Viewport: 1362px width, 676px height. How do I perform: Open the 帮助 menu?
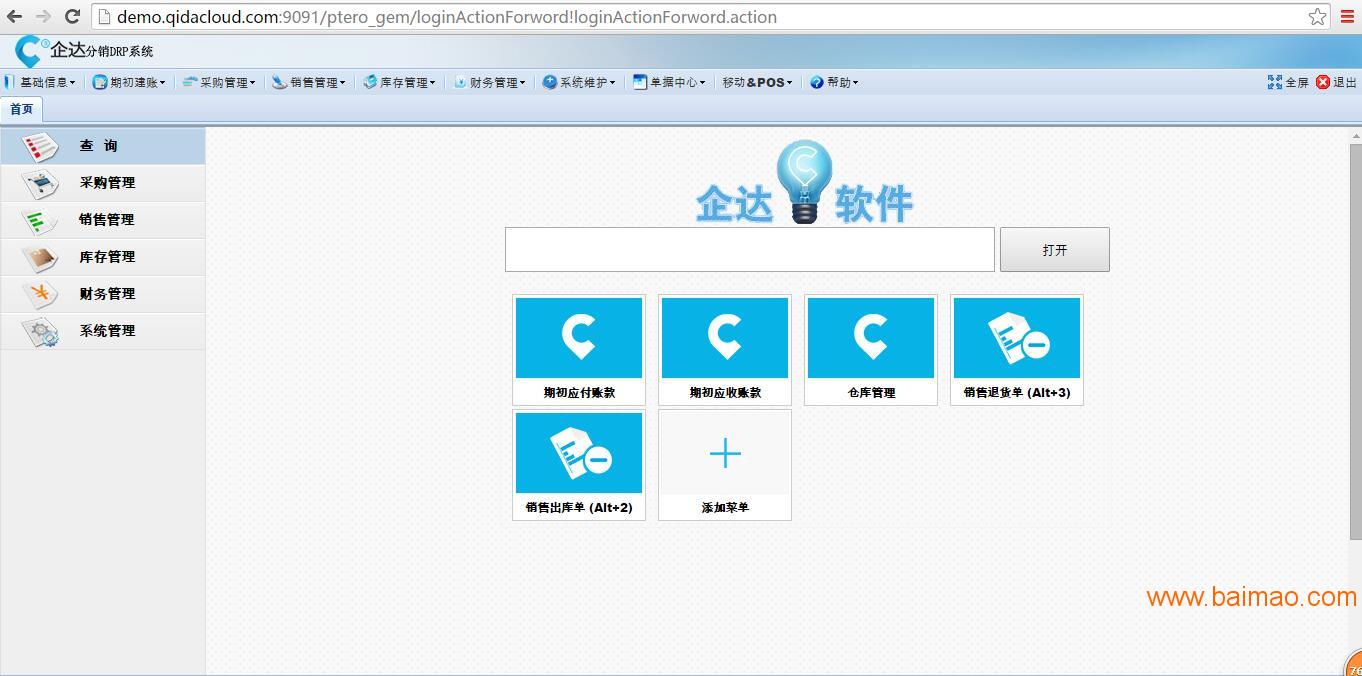click(836, 83)
